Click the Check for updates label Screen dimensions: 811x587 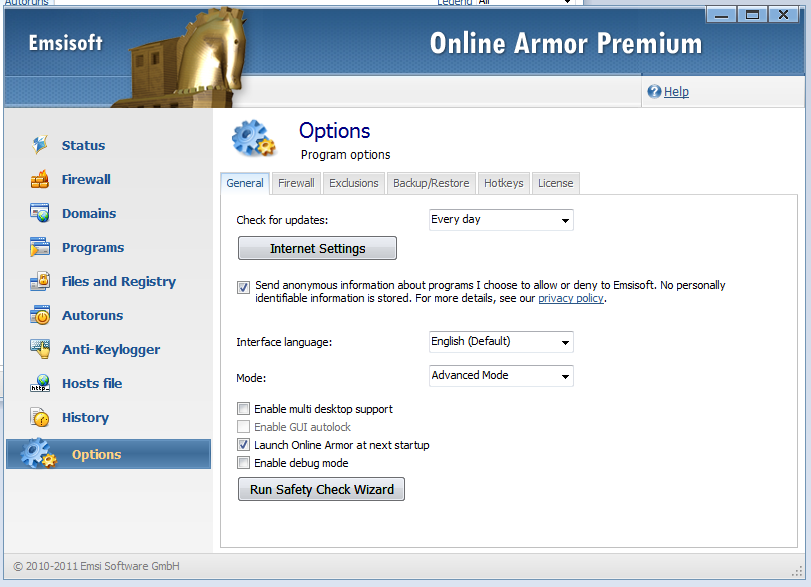(282, 220)
